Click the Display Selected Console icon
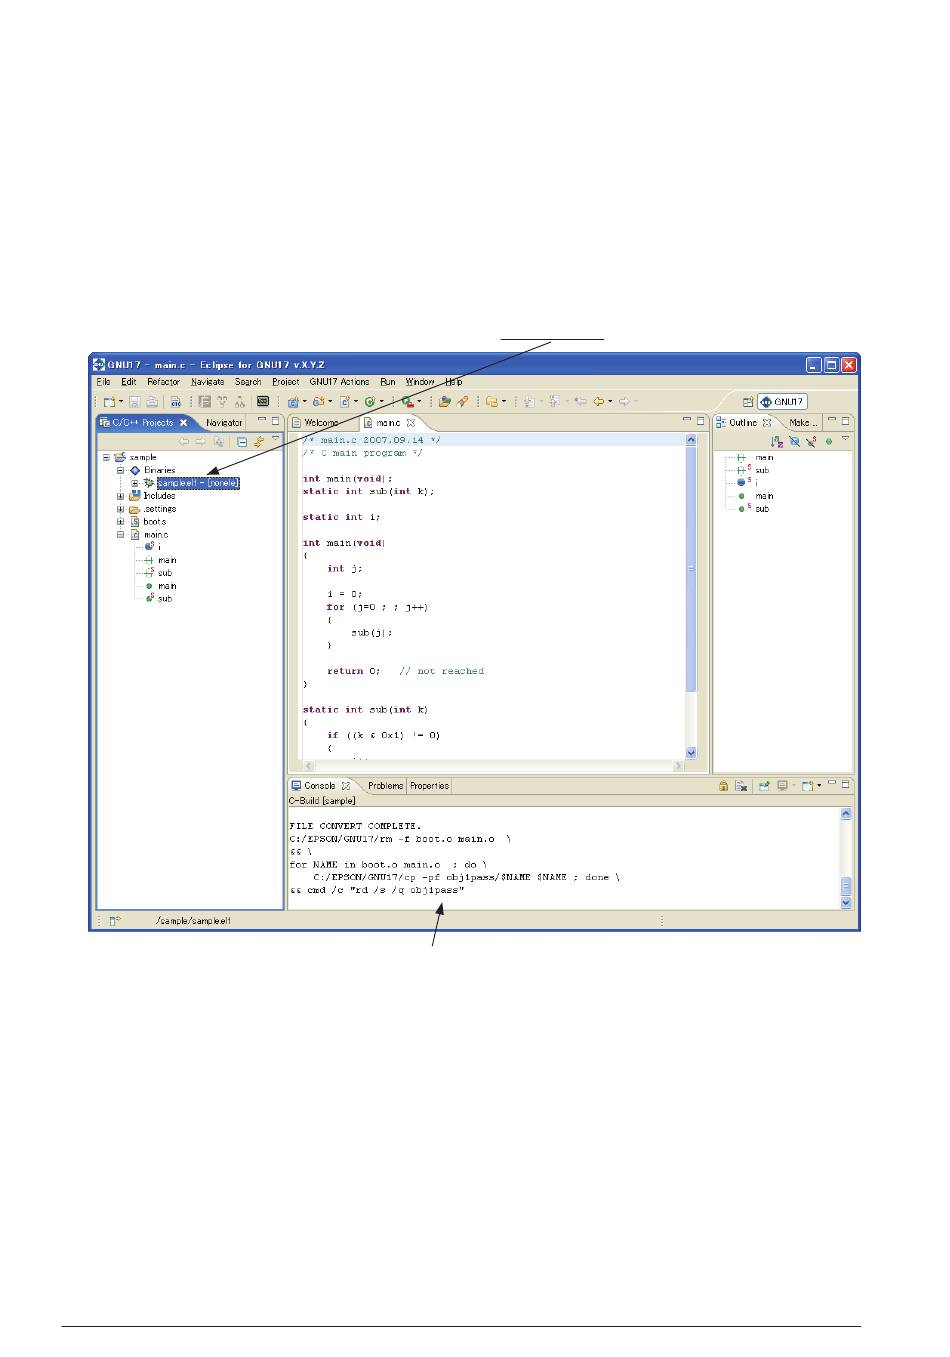The height and width of the screenshot is (1357, 950). [x=782, y=786]
